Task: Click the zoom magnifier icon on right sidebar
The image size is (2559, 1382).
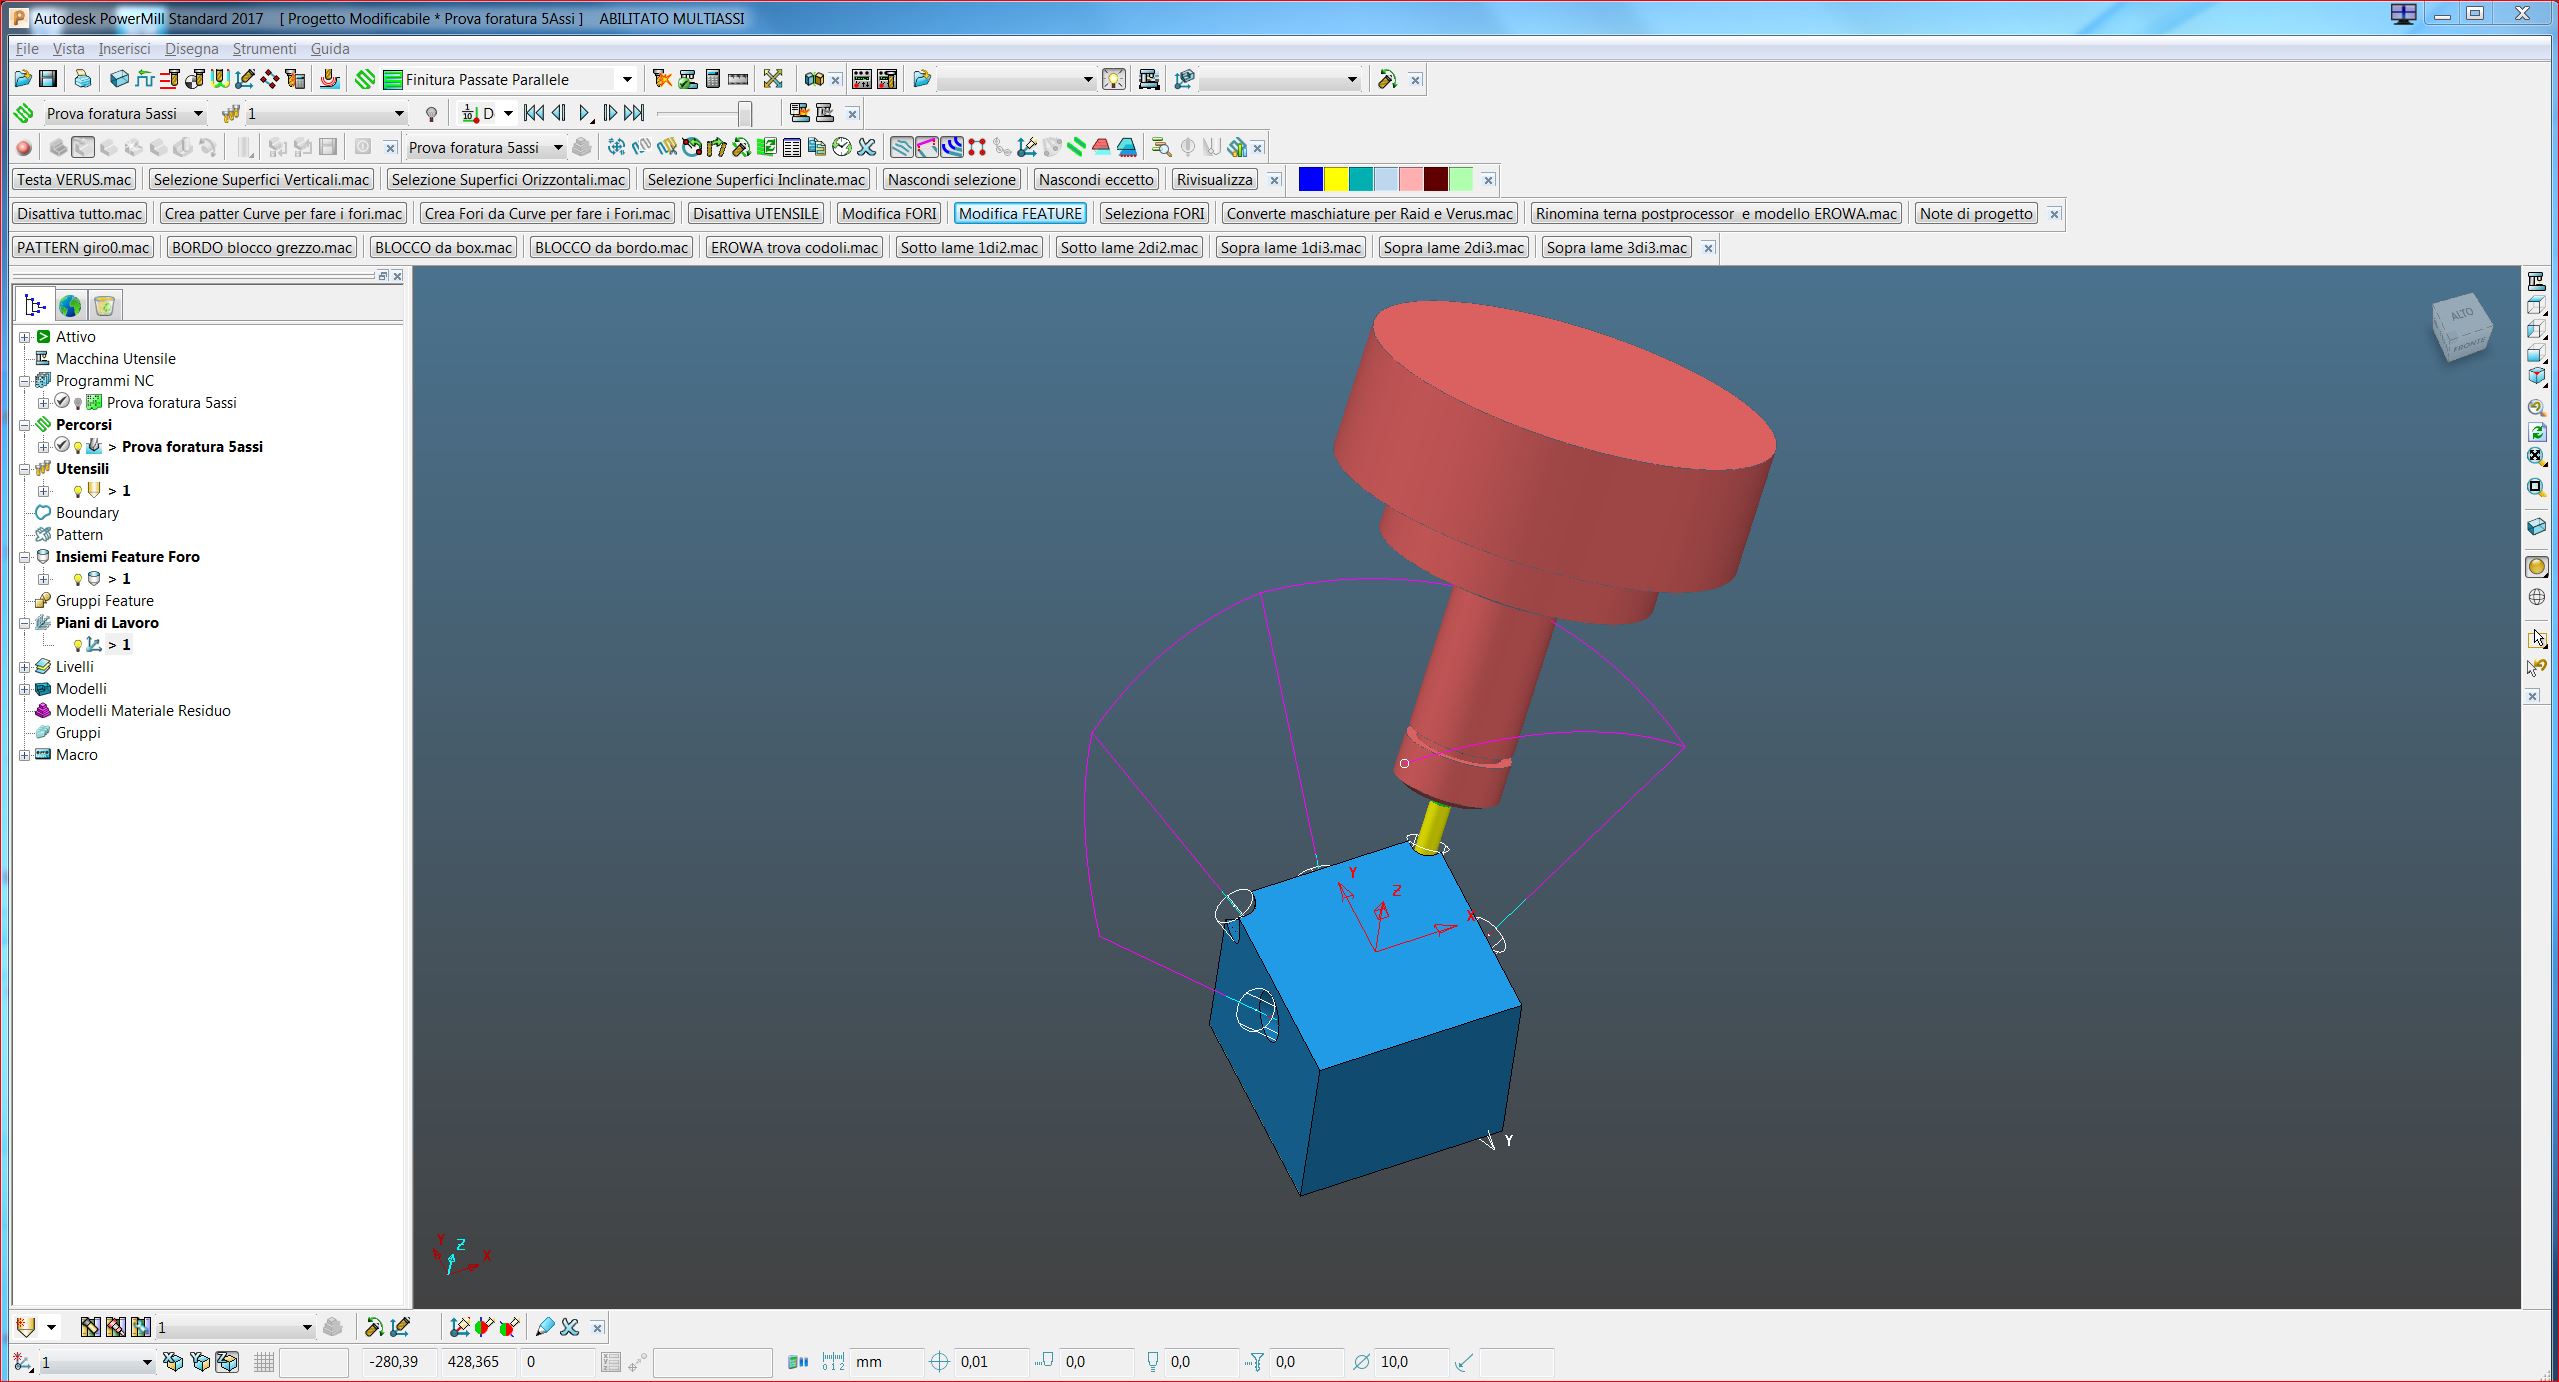Action: coord(2537,408)
